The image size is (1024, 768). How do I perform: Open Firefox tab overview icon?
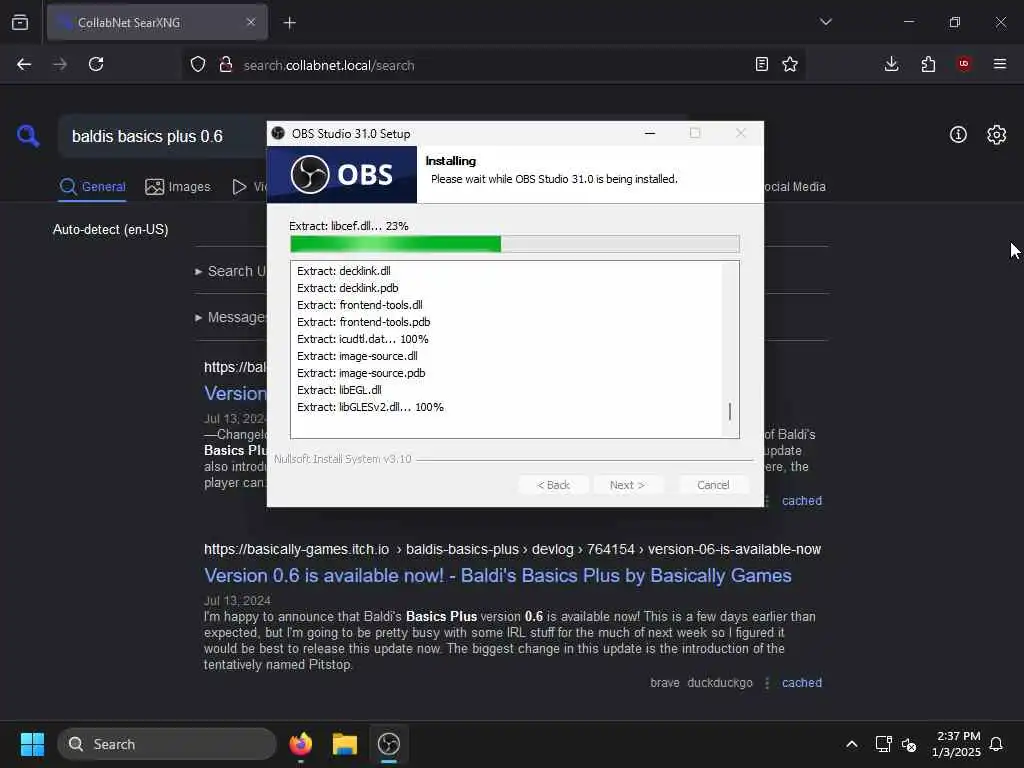[x=20, y=22]
